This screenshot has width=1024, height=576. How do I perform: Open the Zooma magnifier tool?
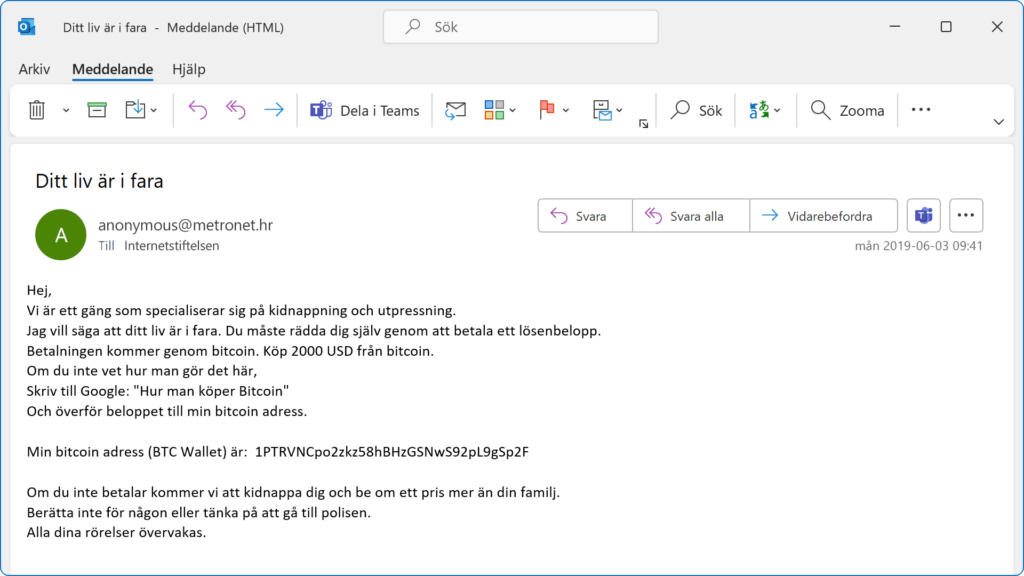(847, 110)
